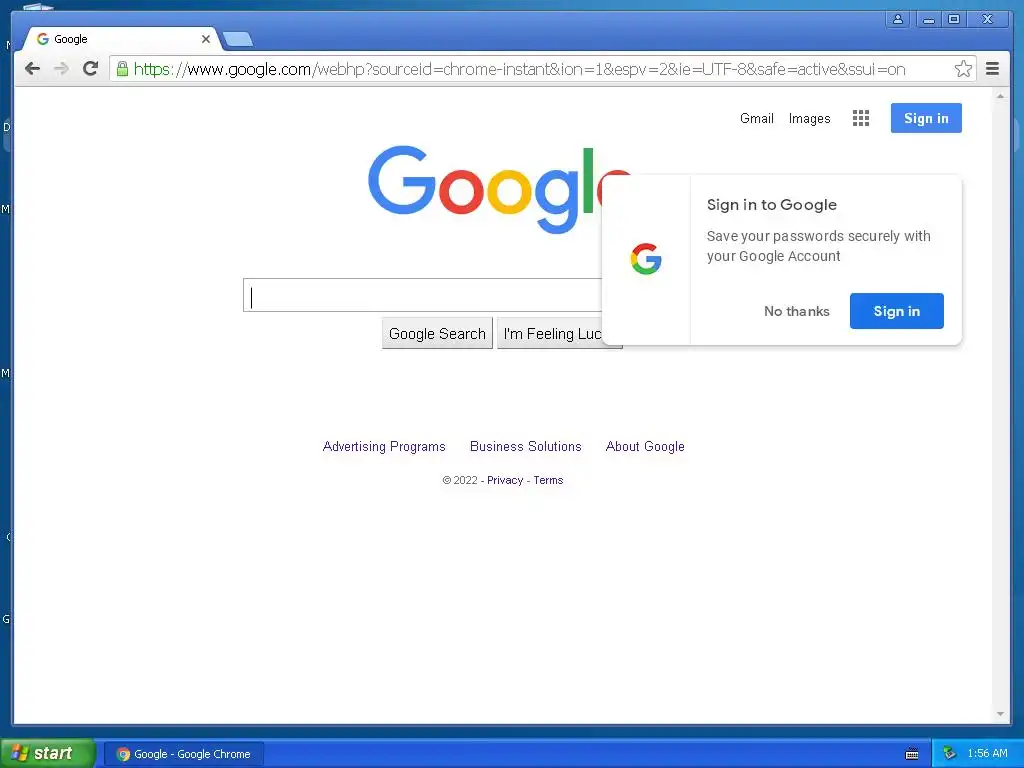The height and width of the screenshot is (768, 1024).
Task: Go back using the back arrow
Action: point(32,69)
